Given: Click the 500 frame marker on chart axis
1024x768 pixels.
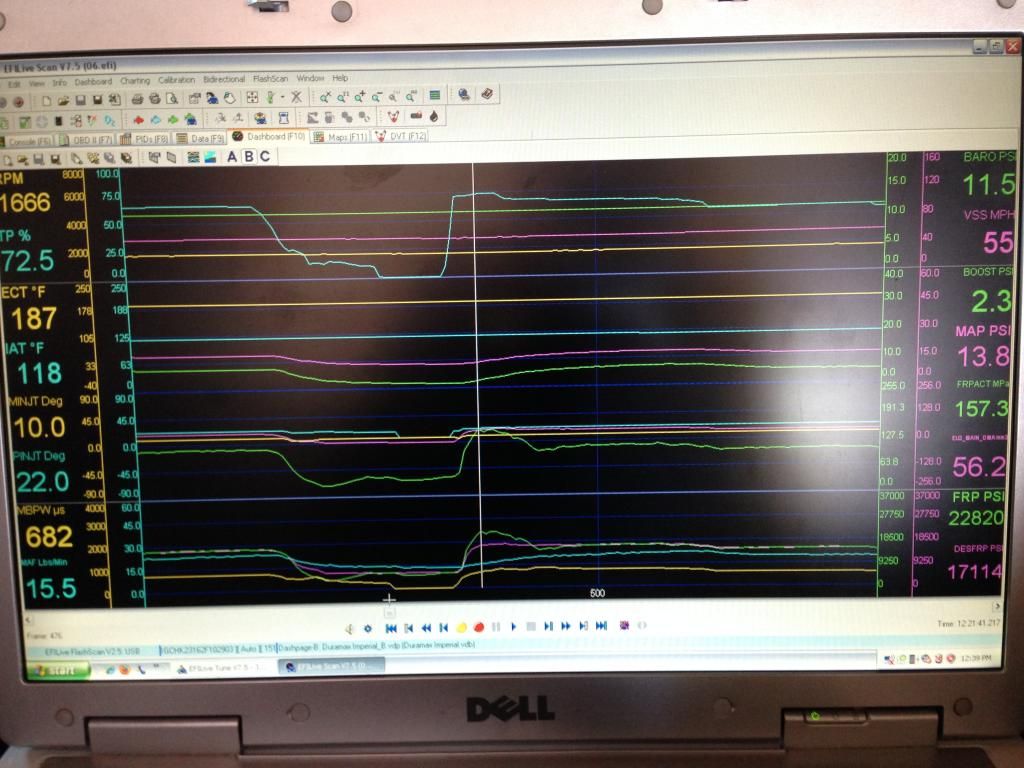Looking at the screenshot, I should click(x=597, y=594).
